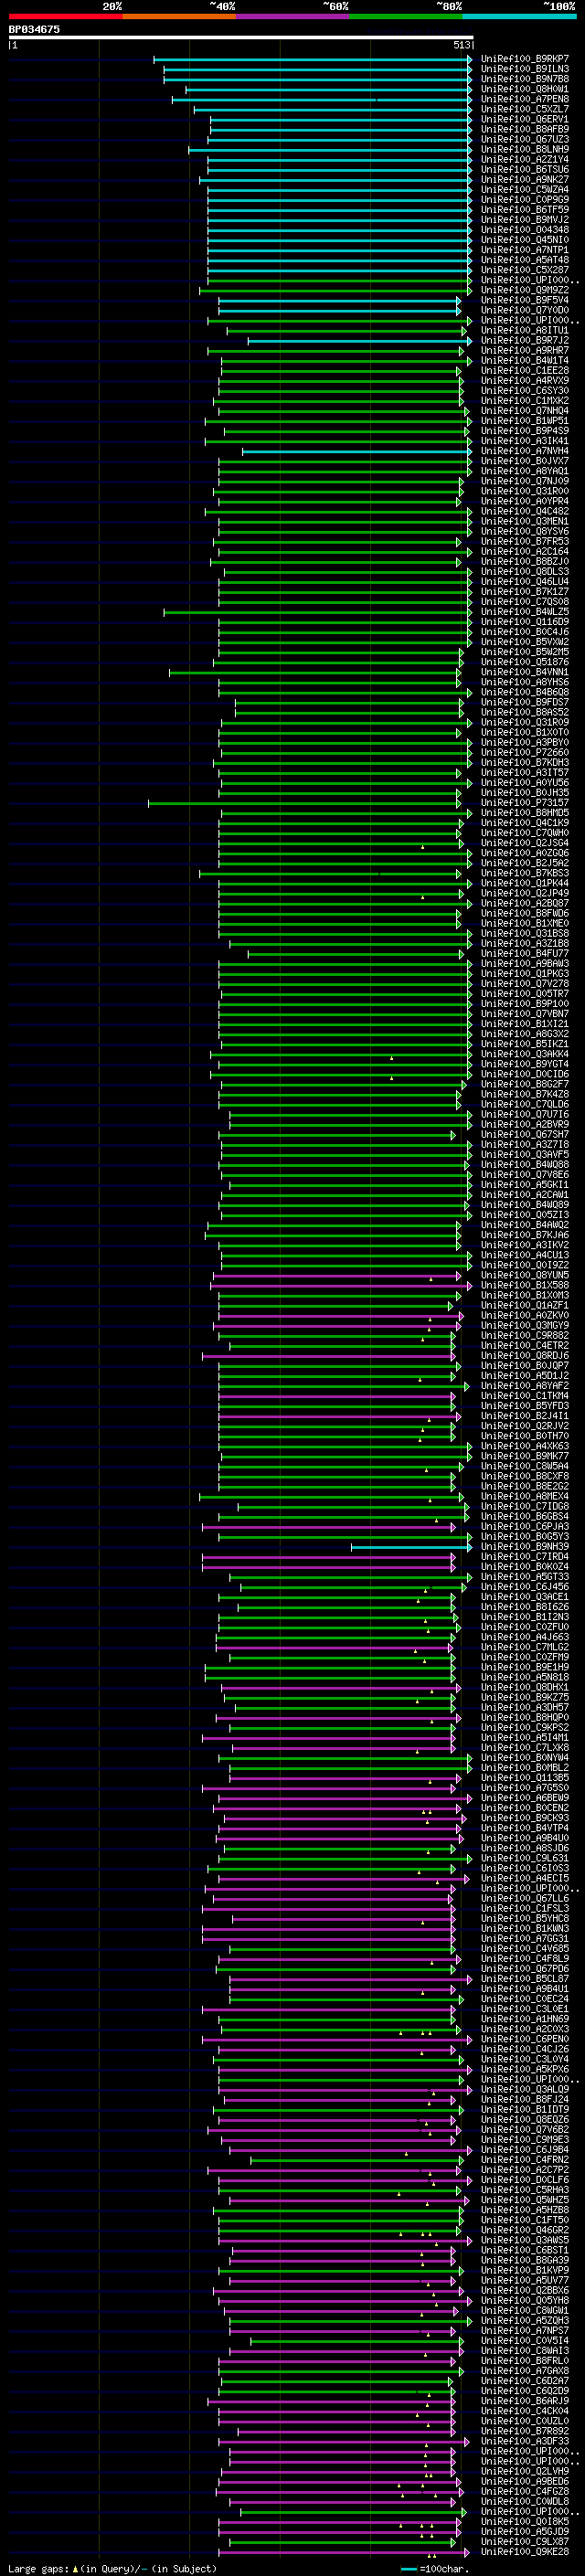Select the label UniRef100_O04348
This screenshot has height=2576, width=585.
[x=525, y=230]
